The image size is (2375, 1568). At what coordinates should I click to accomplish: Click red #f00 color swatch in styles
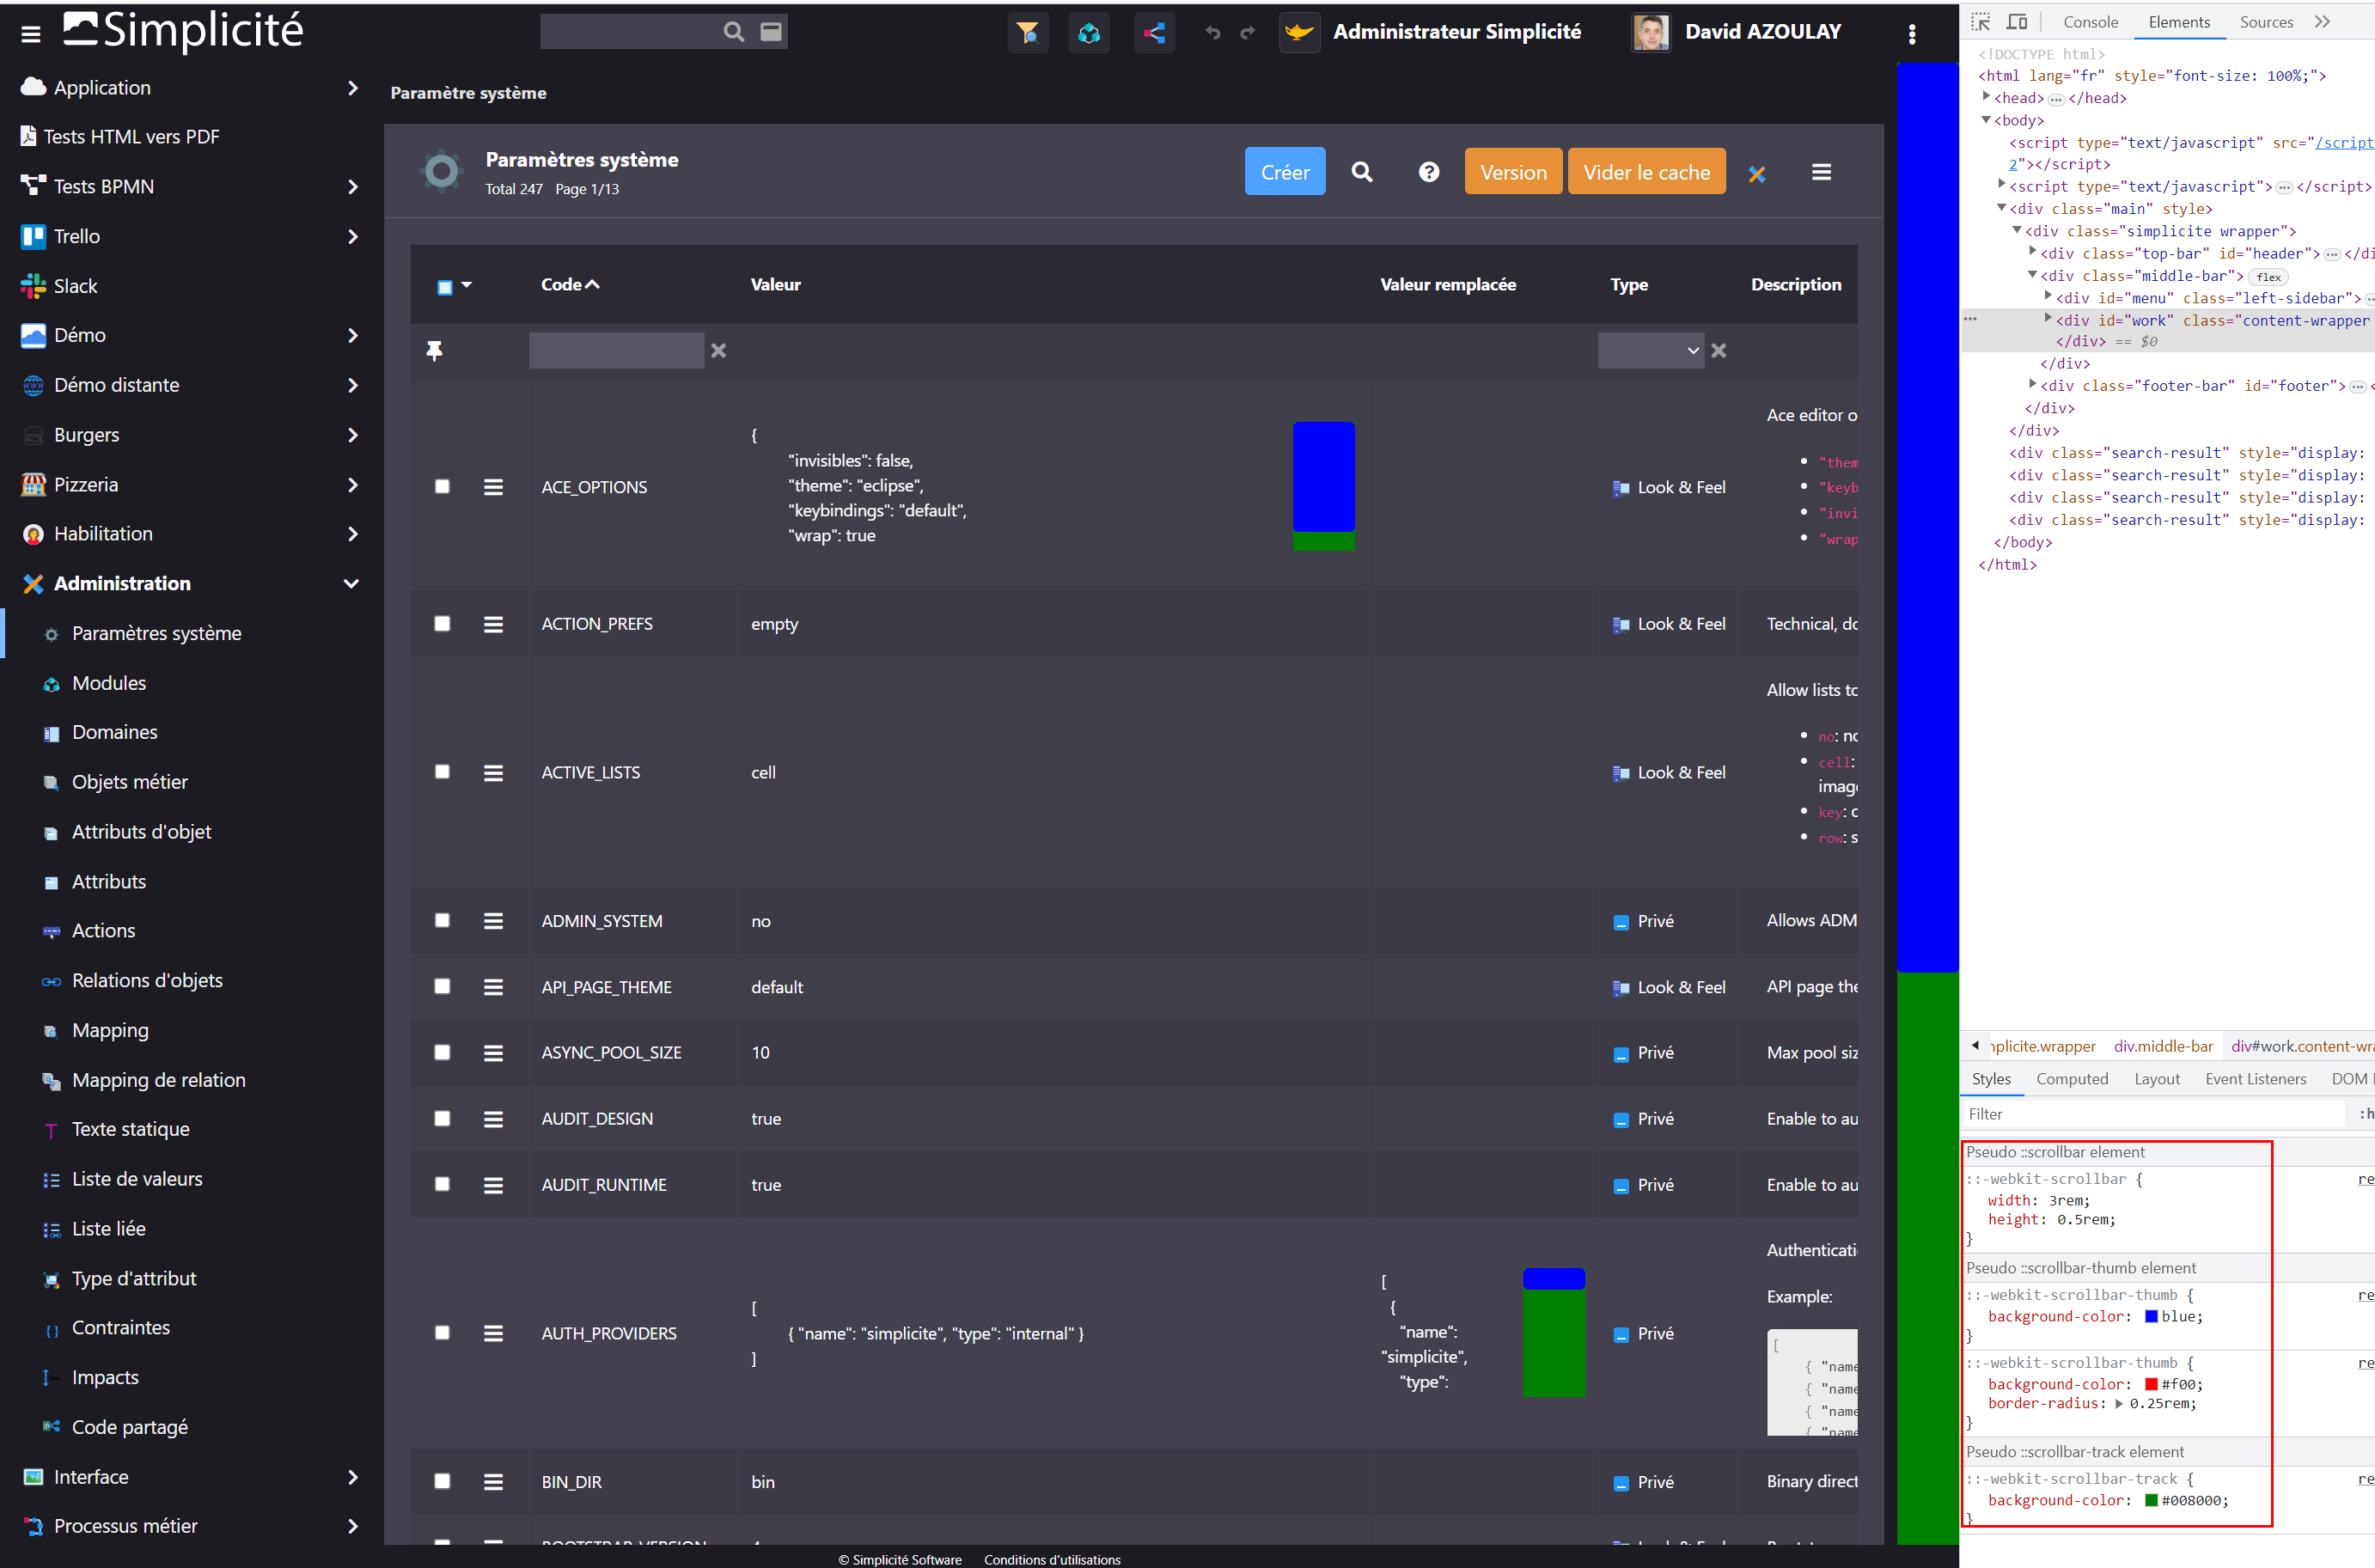(x=2151, y=1384)
